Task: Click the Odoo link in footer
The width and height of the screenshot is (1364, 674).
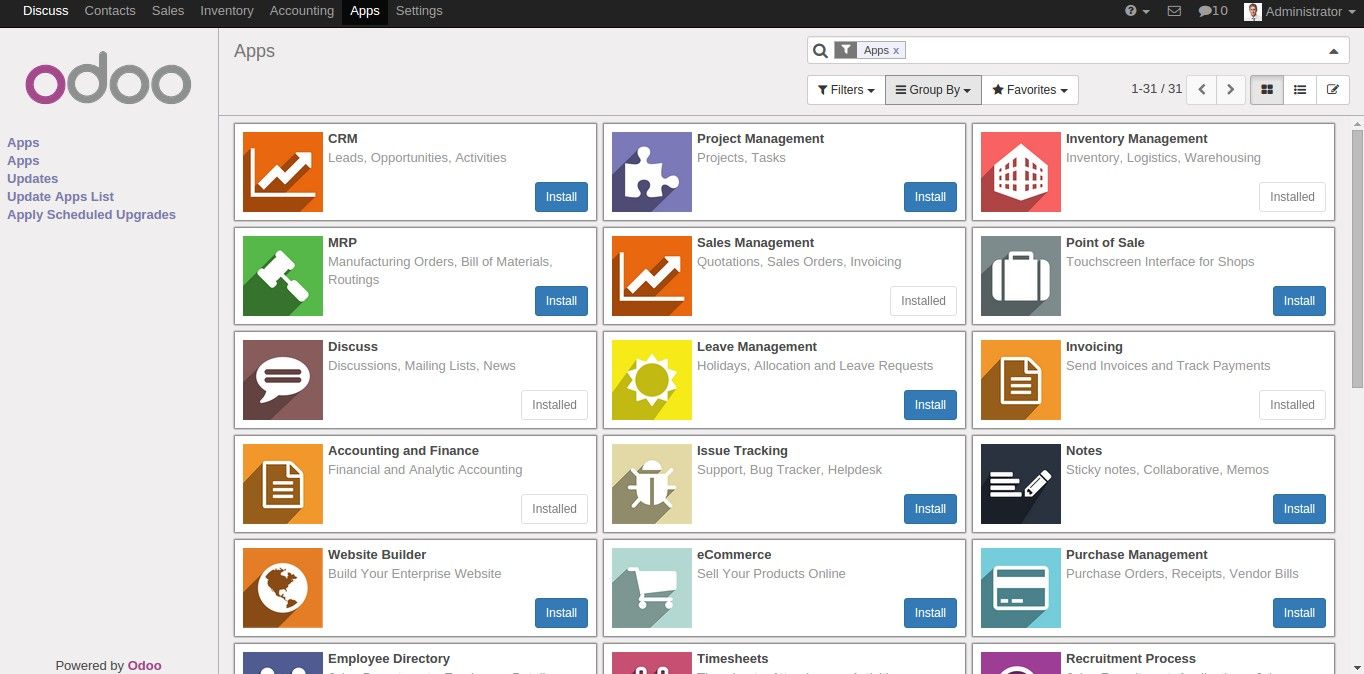Action: pos(144,665)
